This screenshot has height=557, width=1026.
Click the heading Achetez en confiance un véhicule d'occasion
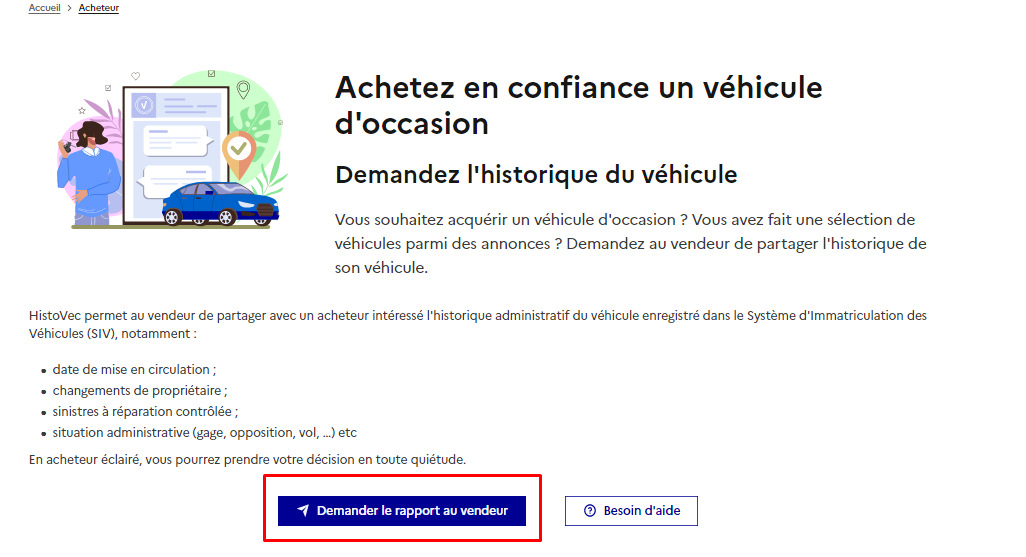click(x=578, y=105)
